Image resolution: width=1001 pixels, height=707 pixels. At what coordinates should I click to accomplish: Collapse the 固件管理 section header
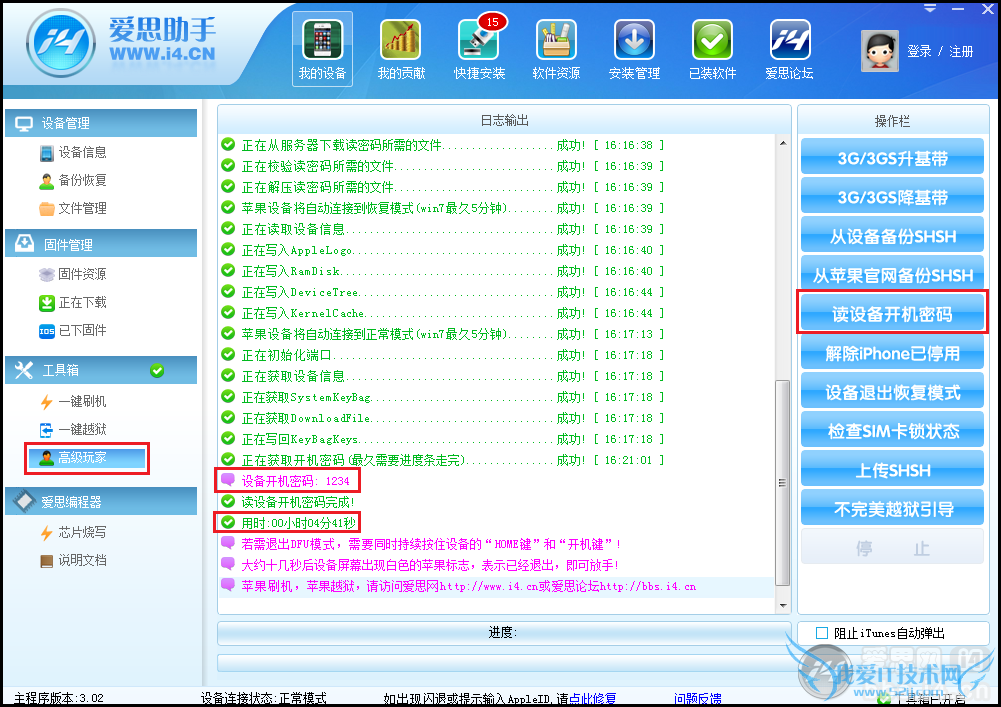tap(101, 243)
